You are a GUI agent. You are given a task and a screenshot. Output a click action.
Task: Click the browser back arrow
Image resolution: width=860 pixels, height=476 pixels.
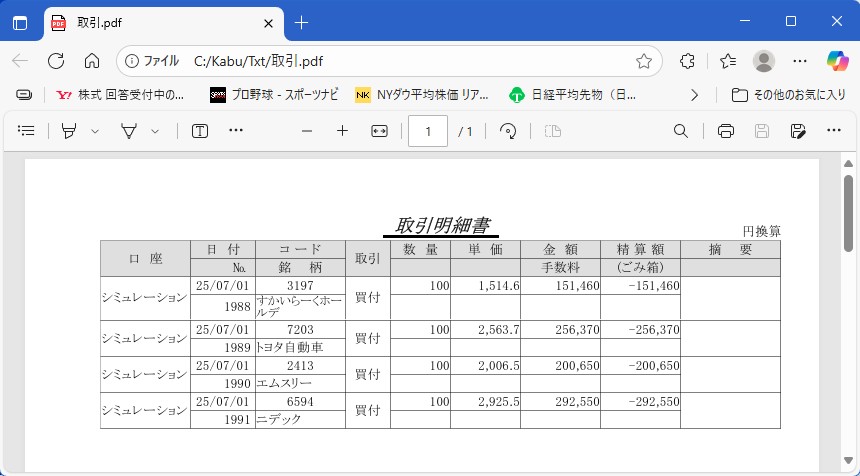pyautogui.click(x=20, y=61)
